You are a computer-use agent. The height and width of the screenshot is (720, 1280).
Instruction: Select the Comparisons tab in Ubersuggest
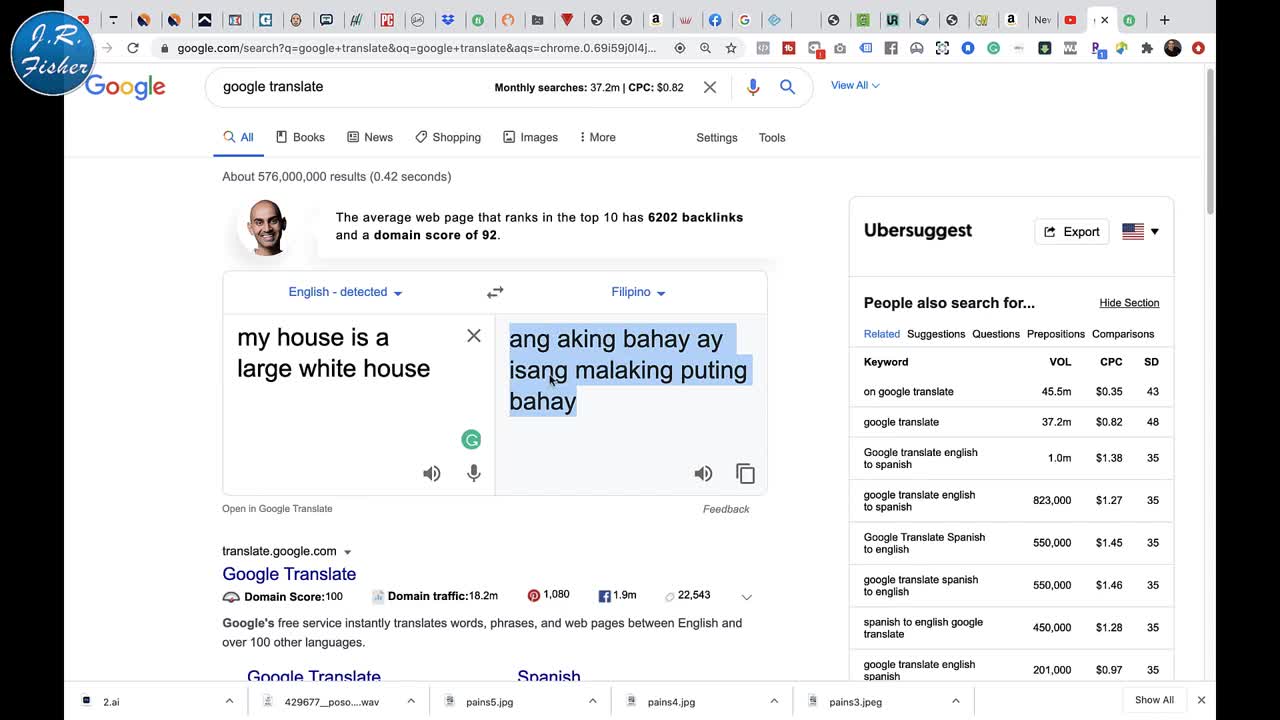(x=1123, y=334)
